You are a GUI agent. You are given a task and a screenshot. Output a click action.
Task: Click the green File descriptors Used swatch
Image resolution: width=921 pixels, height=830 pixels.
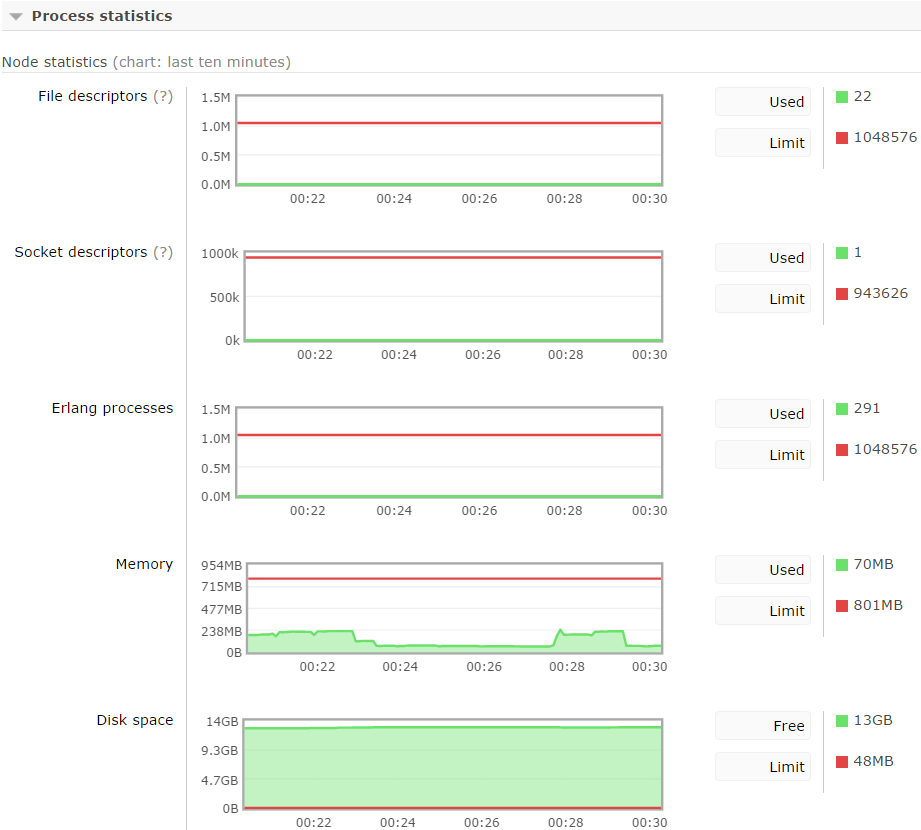(842, 97)
